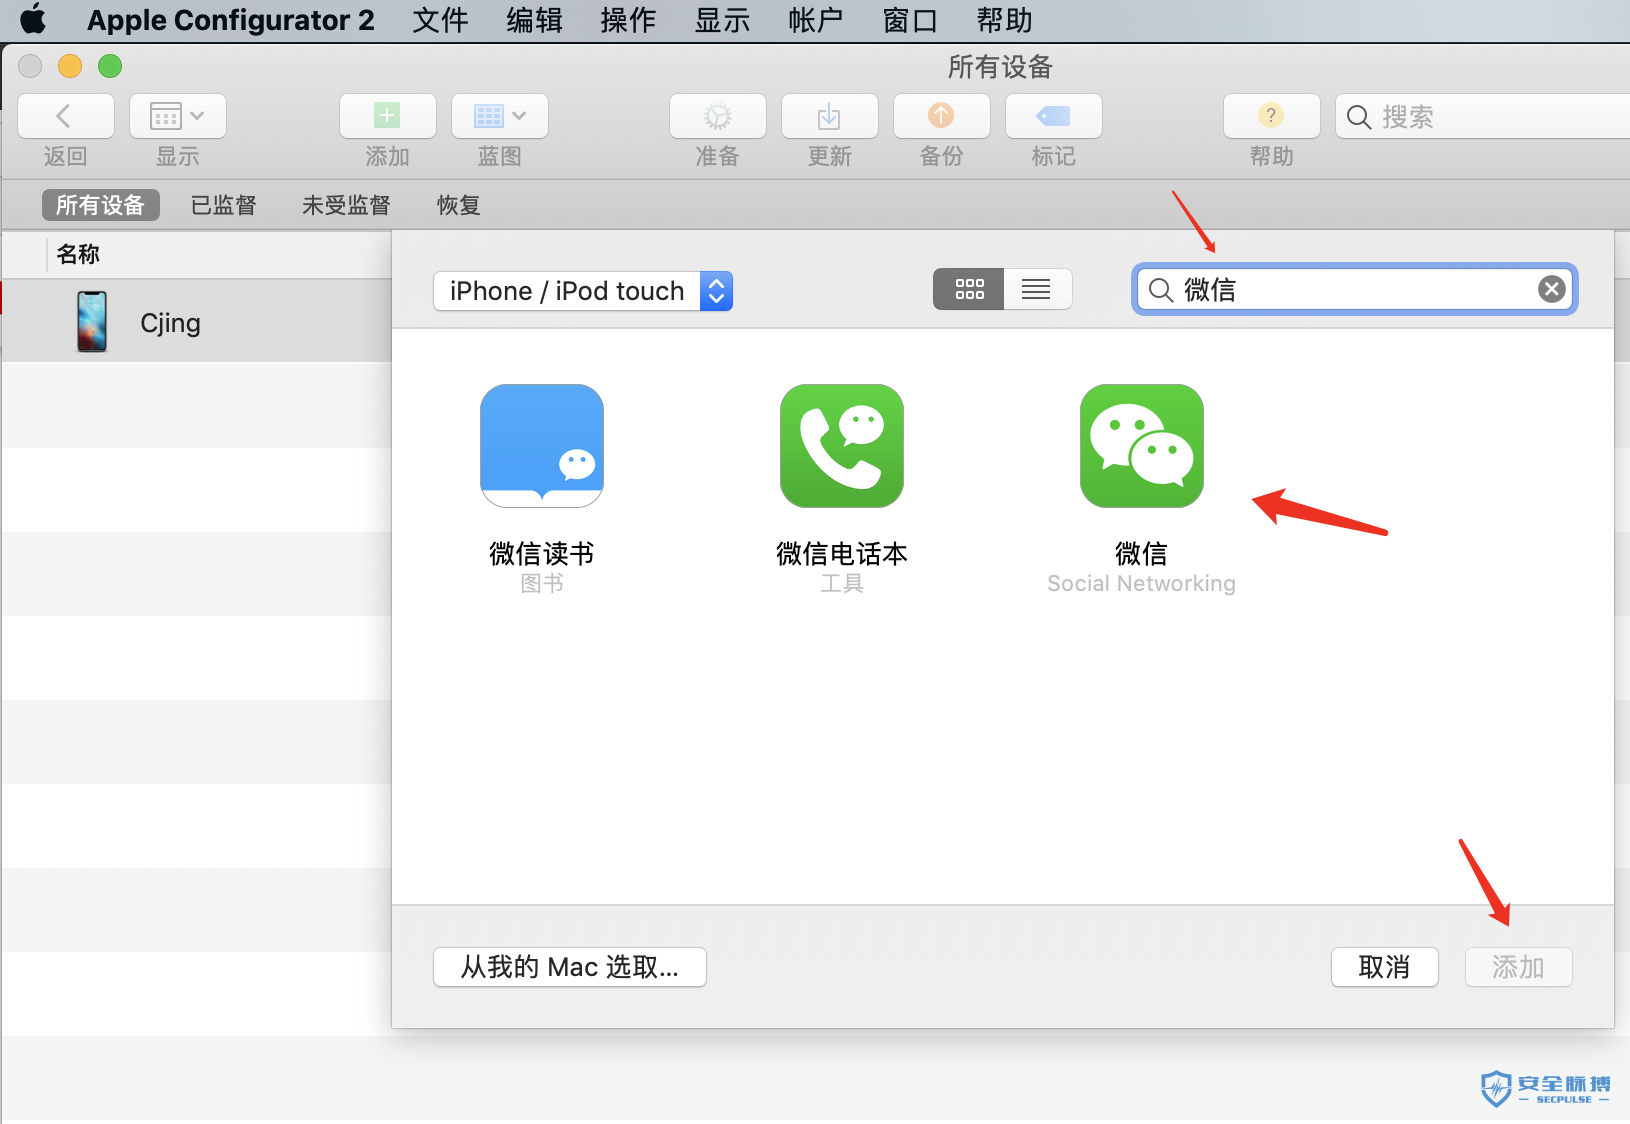Click the 微信 app search field
This screenshot has height=1124, width=1630.
[x=1355, y=289]
